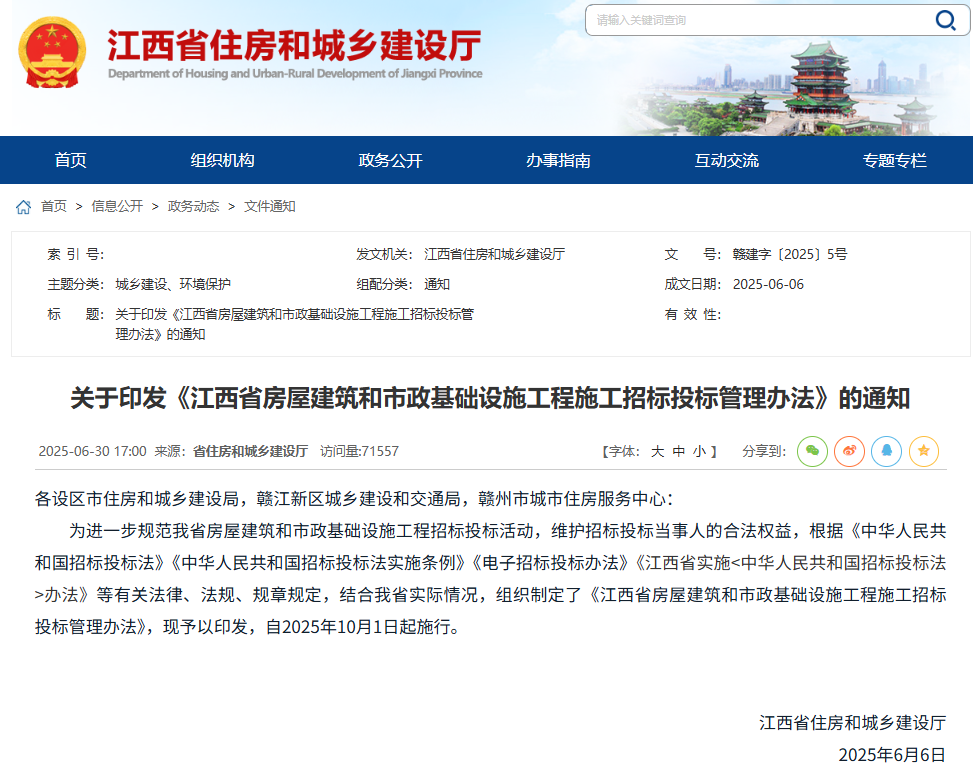Click the 索引号 label
973x769 pixels.
(76, 254)
